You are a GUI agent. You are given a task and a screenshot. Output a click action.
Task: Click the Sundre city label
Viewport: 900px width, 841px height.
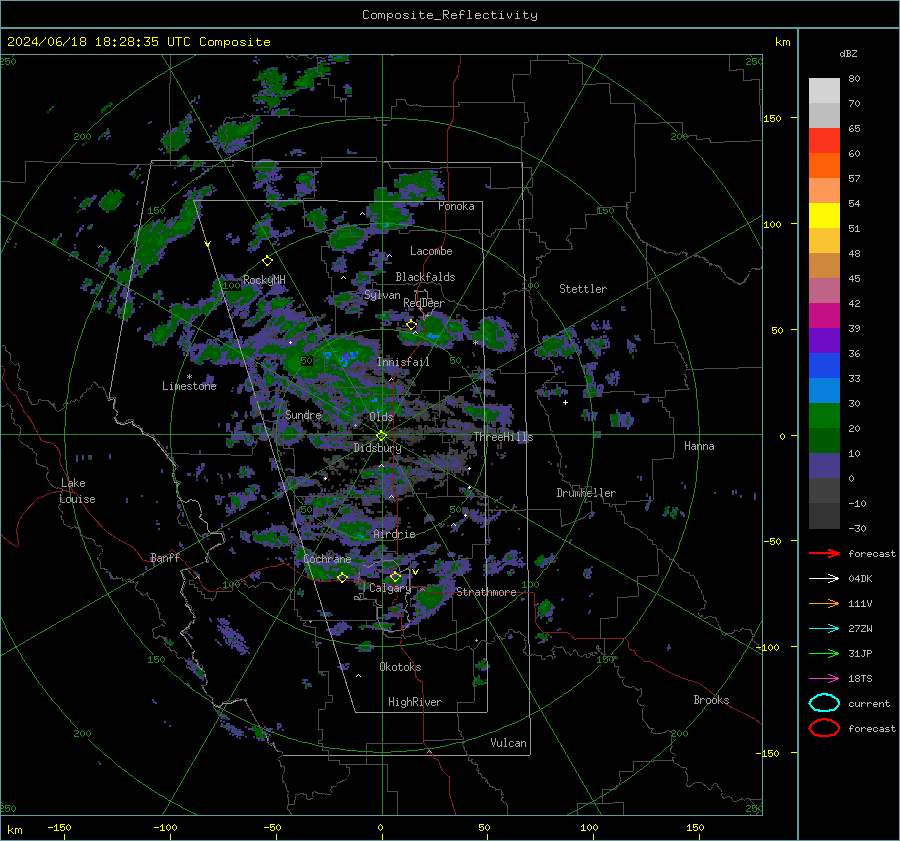click(303, 414)
